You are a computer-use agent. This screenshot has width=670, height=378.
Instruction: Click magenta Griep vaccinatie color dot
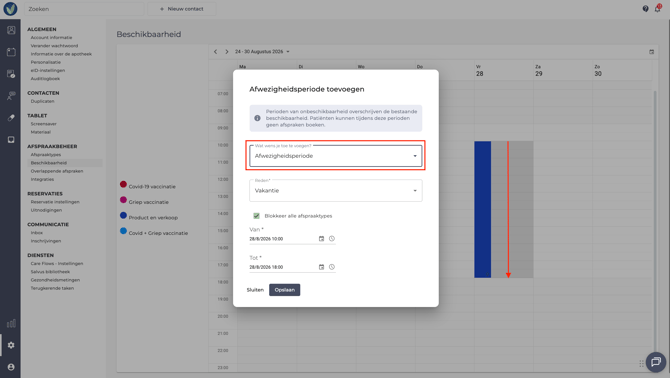123,200
